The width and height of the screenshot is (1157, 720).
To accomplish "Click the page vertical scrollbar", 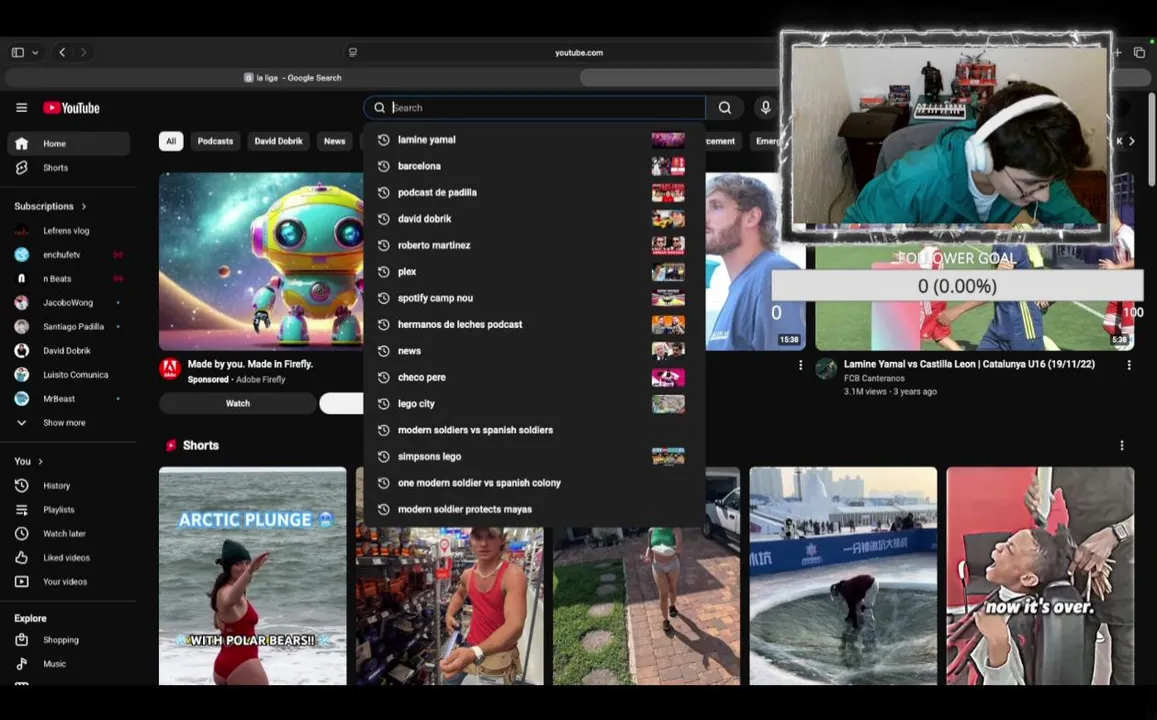I will [1152, 139].
